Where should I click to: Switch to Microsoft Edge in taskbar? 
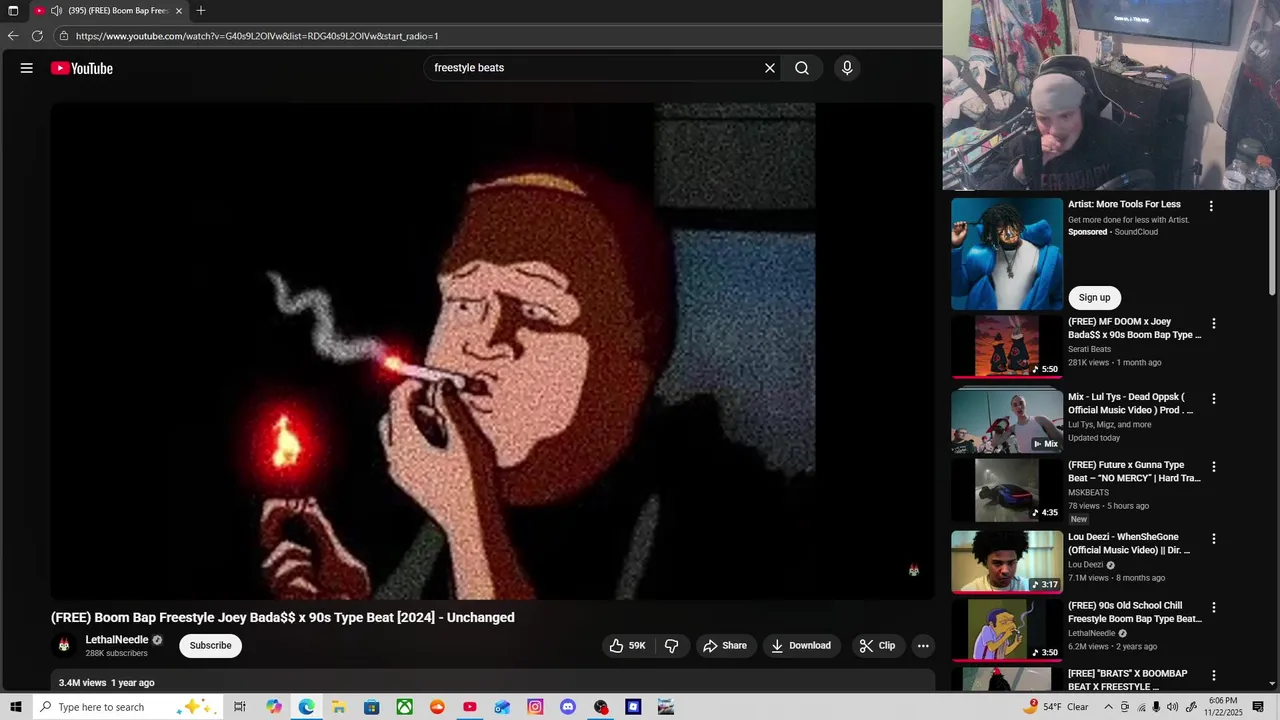click(x=306, y=707)
